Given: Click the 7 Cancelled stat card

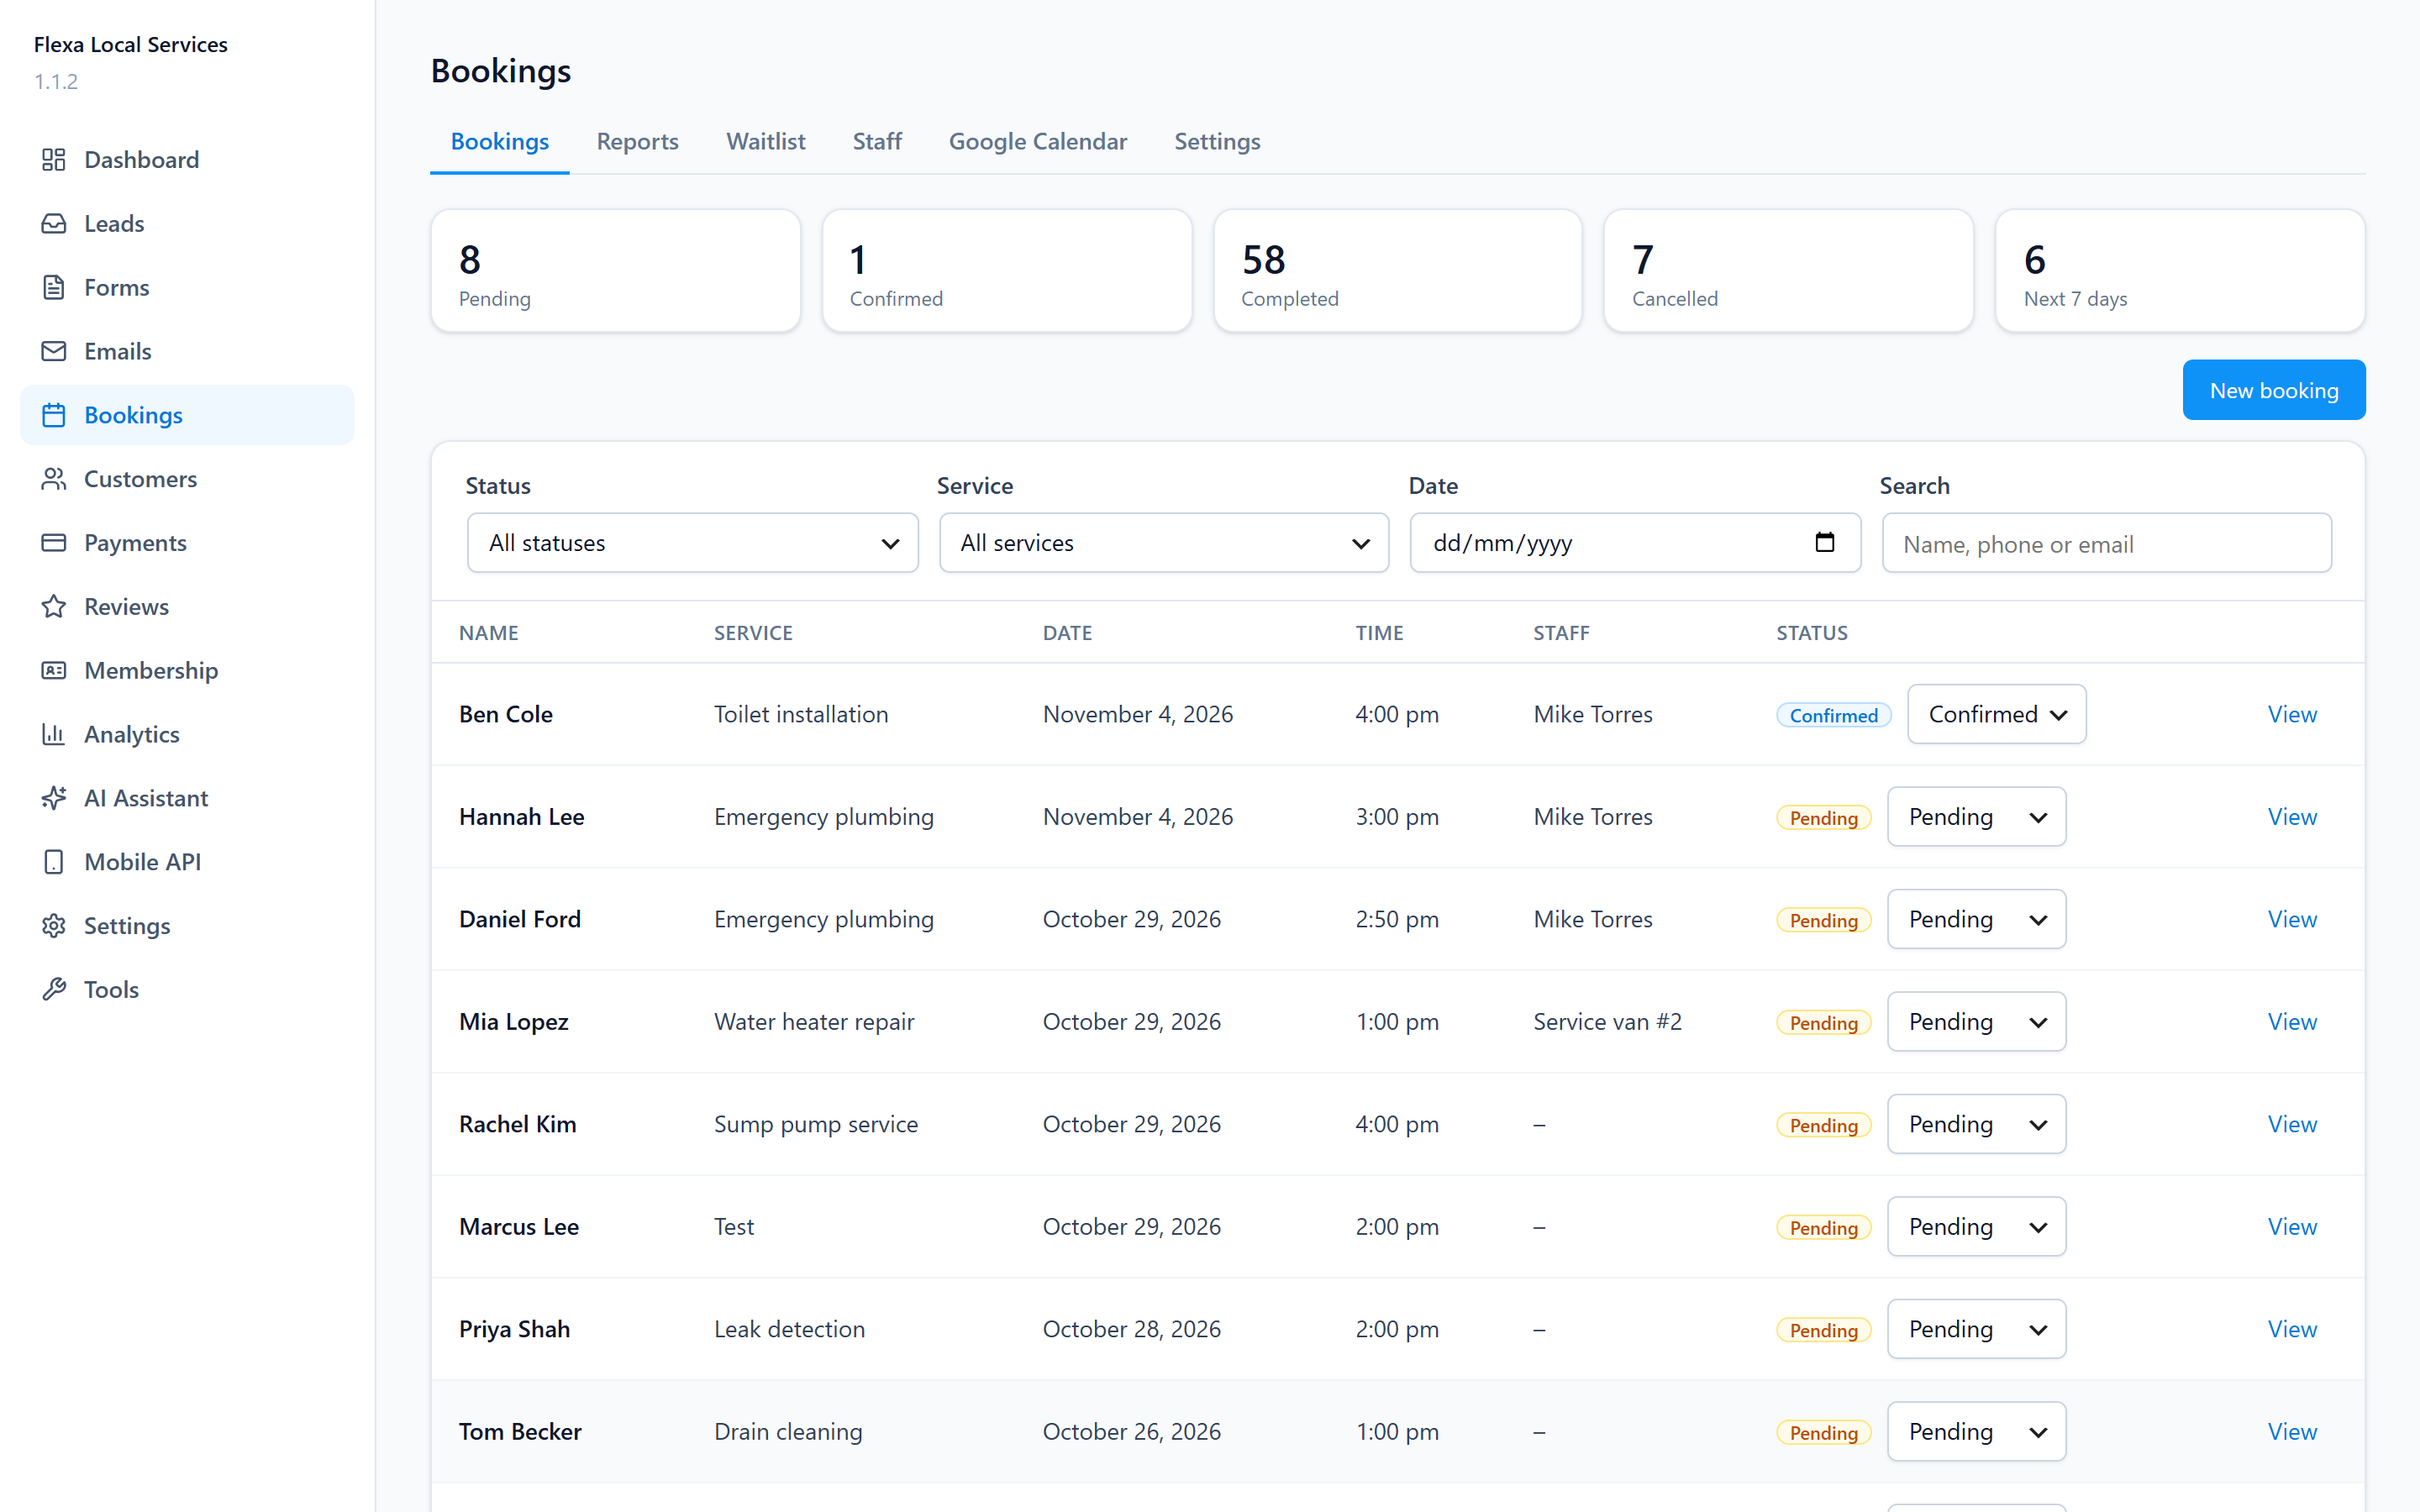Looking at the screenshot, I should coord(1788,271).
